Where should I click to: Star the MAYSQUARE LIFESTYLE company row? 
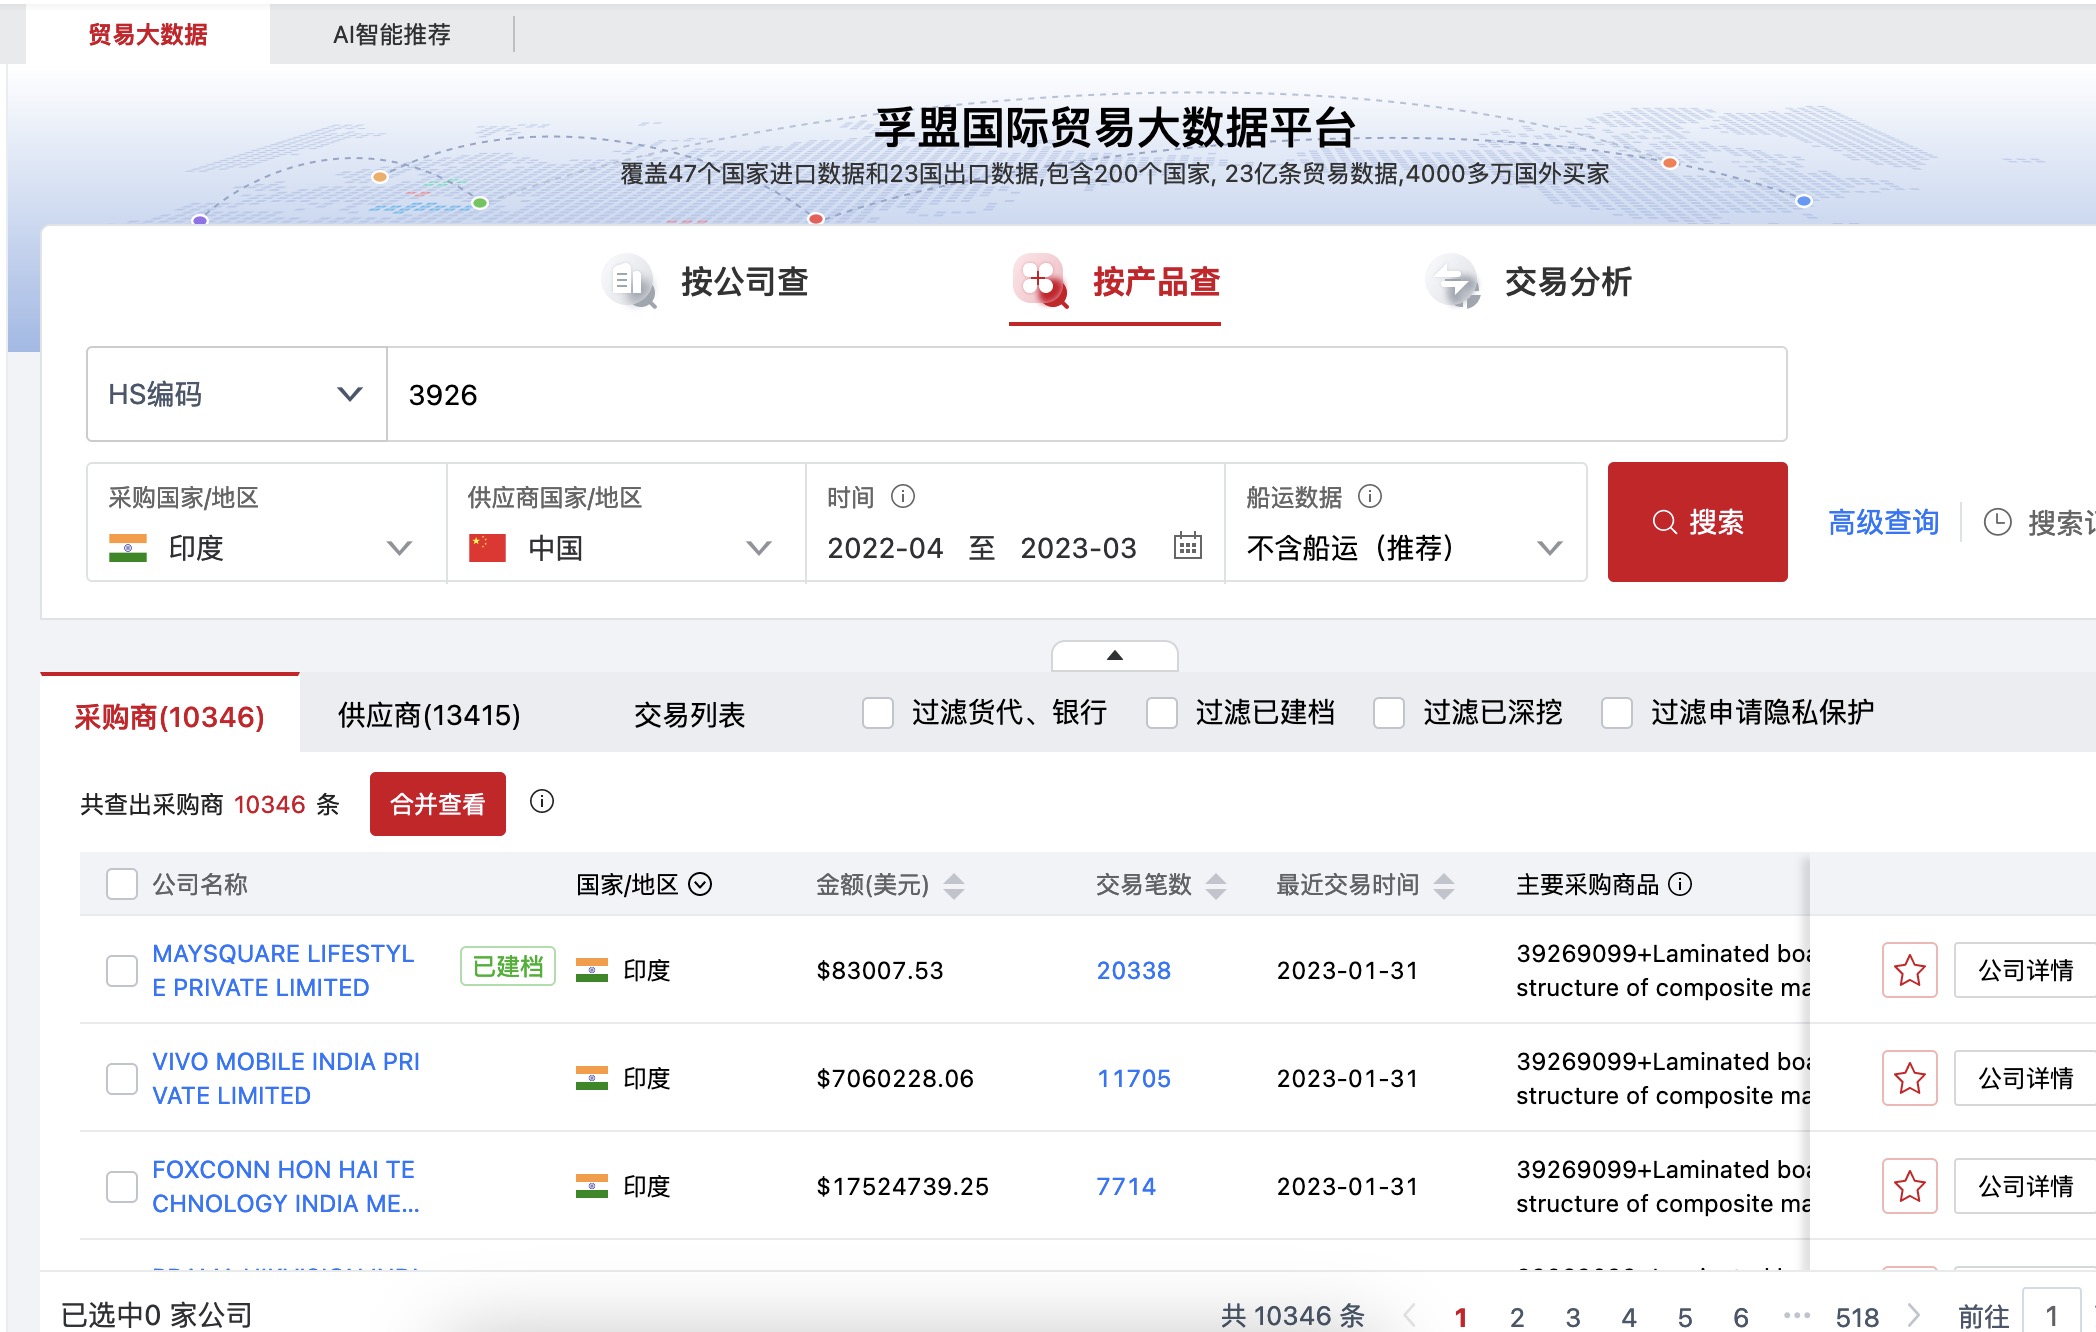tap(1910, 969)
